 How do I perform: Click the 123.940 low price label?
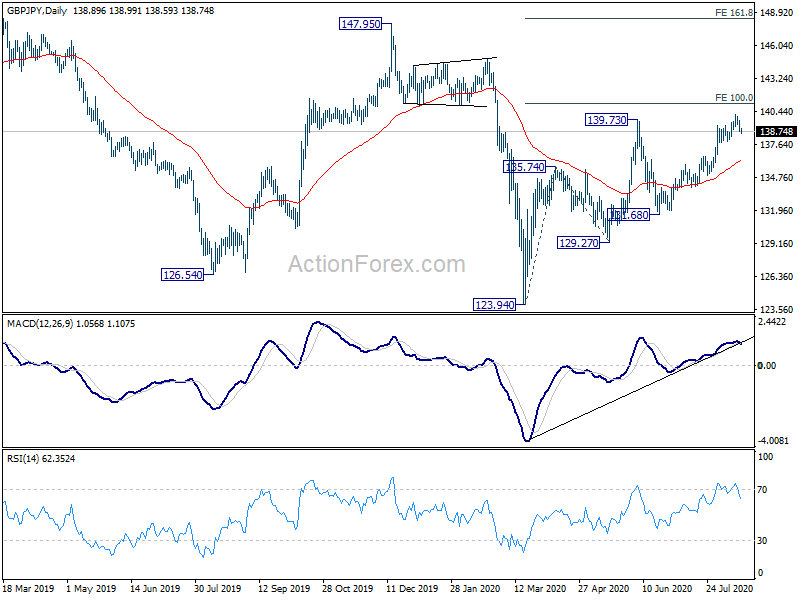click(494, 305)
